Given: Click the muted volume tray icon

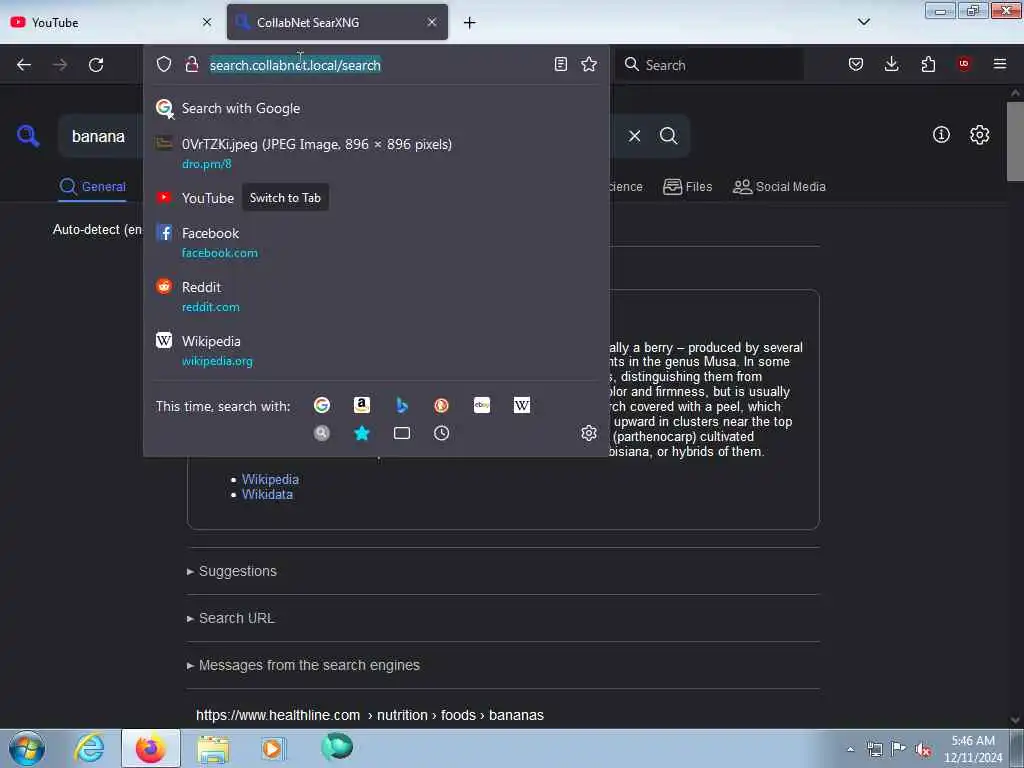Looking at the screenshot, I should pyautogui.click(x=922, y=749).
